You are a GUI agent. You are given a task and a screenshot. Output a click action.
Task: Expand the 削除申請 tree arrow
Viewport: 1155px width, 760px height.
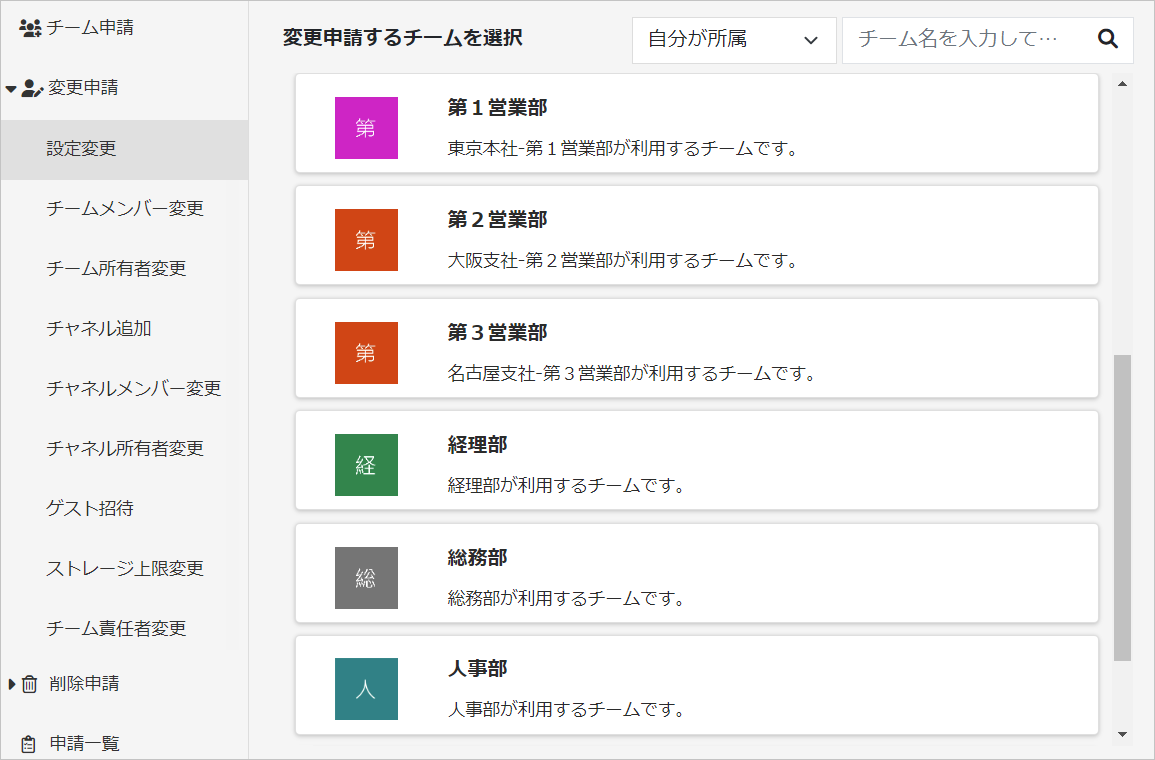coord(11,684)
